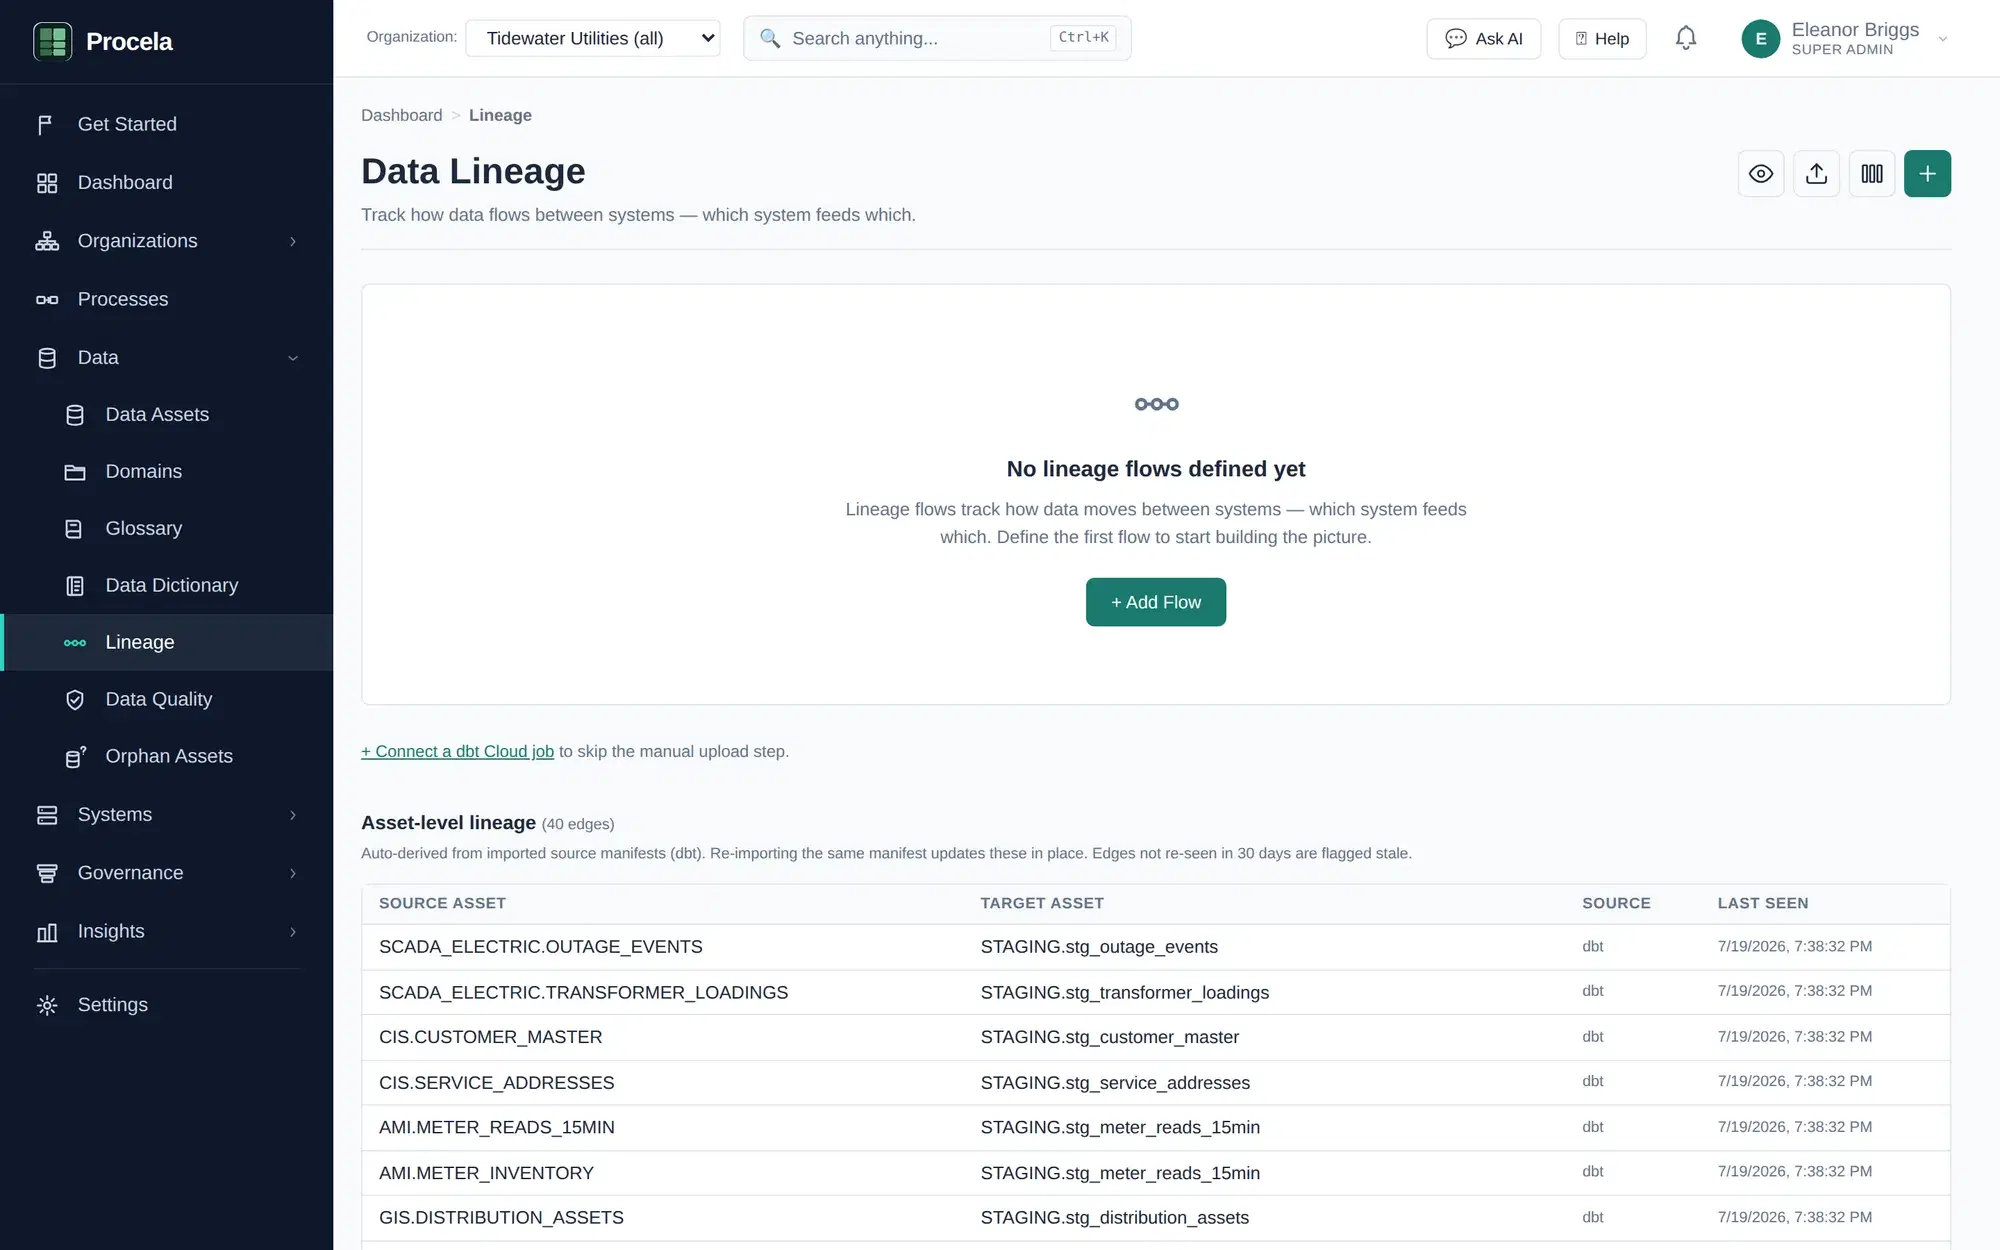
Task: Click the search magnifier icon
Action: point(769,38)
